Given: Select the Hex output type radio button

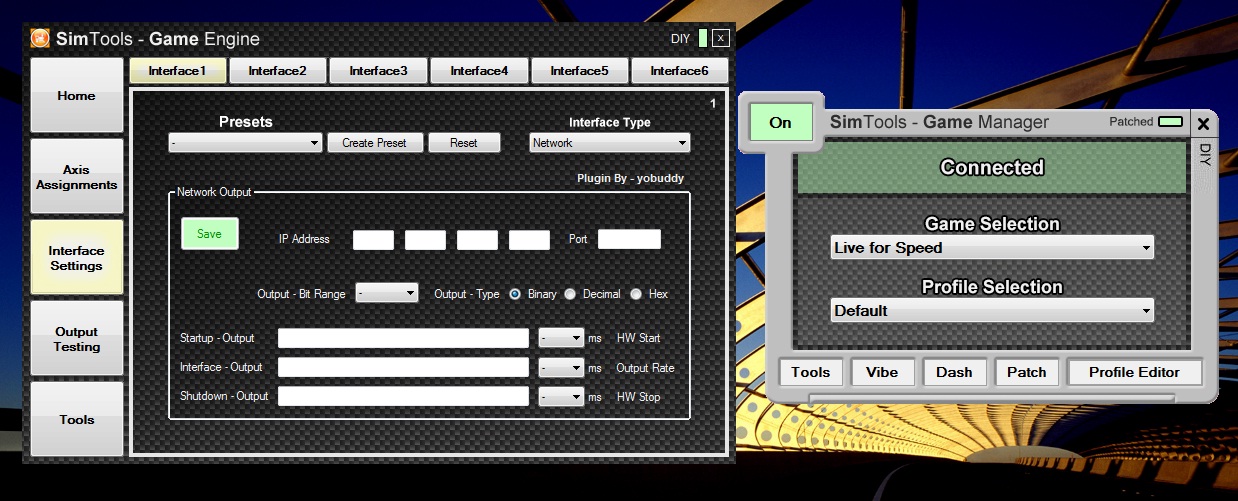Looking at the screenshot, I should point(636,294).
